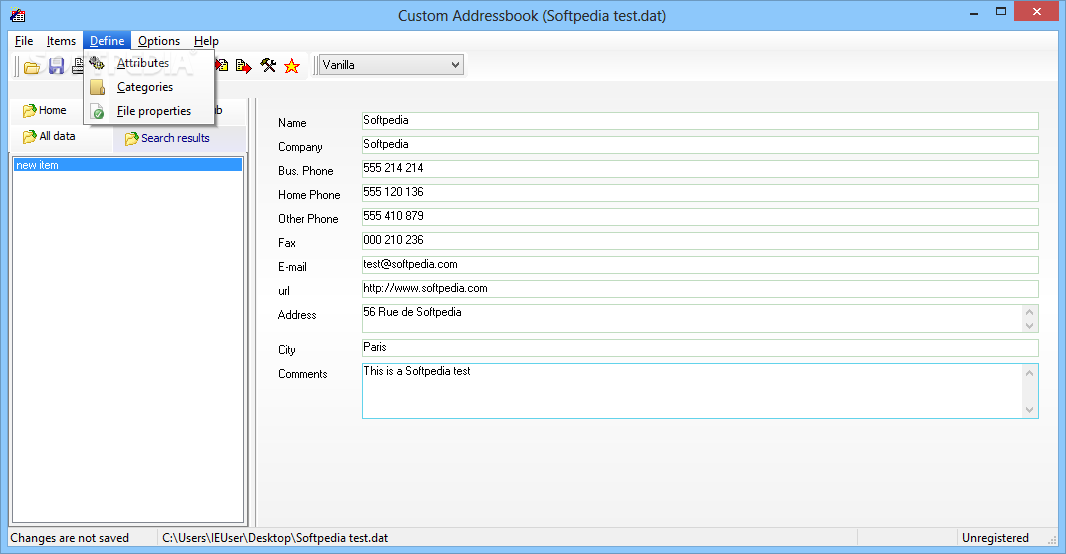Click the City input field
Viewport: 1066px width, 554px height.
click(700, 347)
